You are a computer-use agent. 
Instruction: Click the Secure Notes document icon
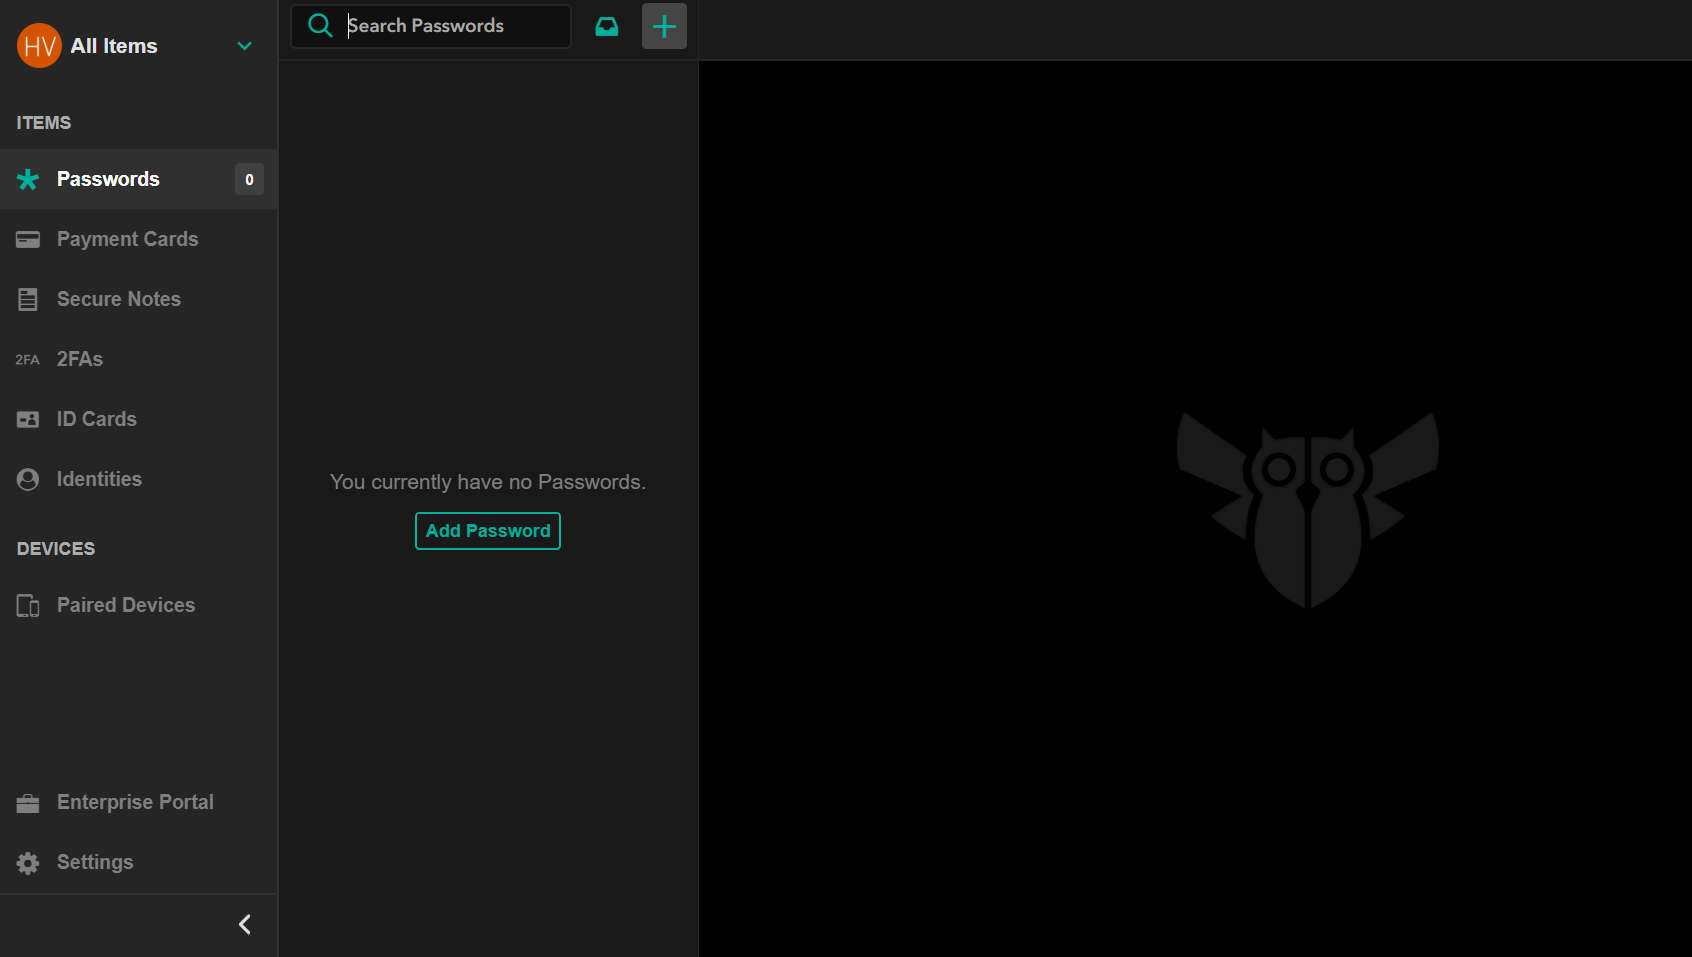(28, 300)
